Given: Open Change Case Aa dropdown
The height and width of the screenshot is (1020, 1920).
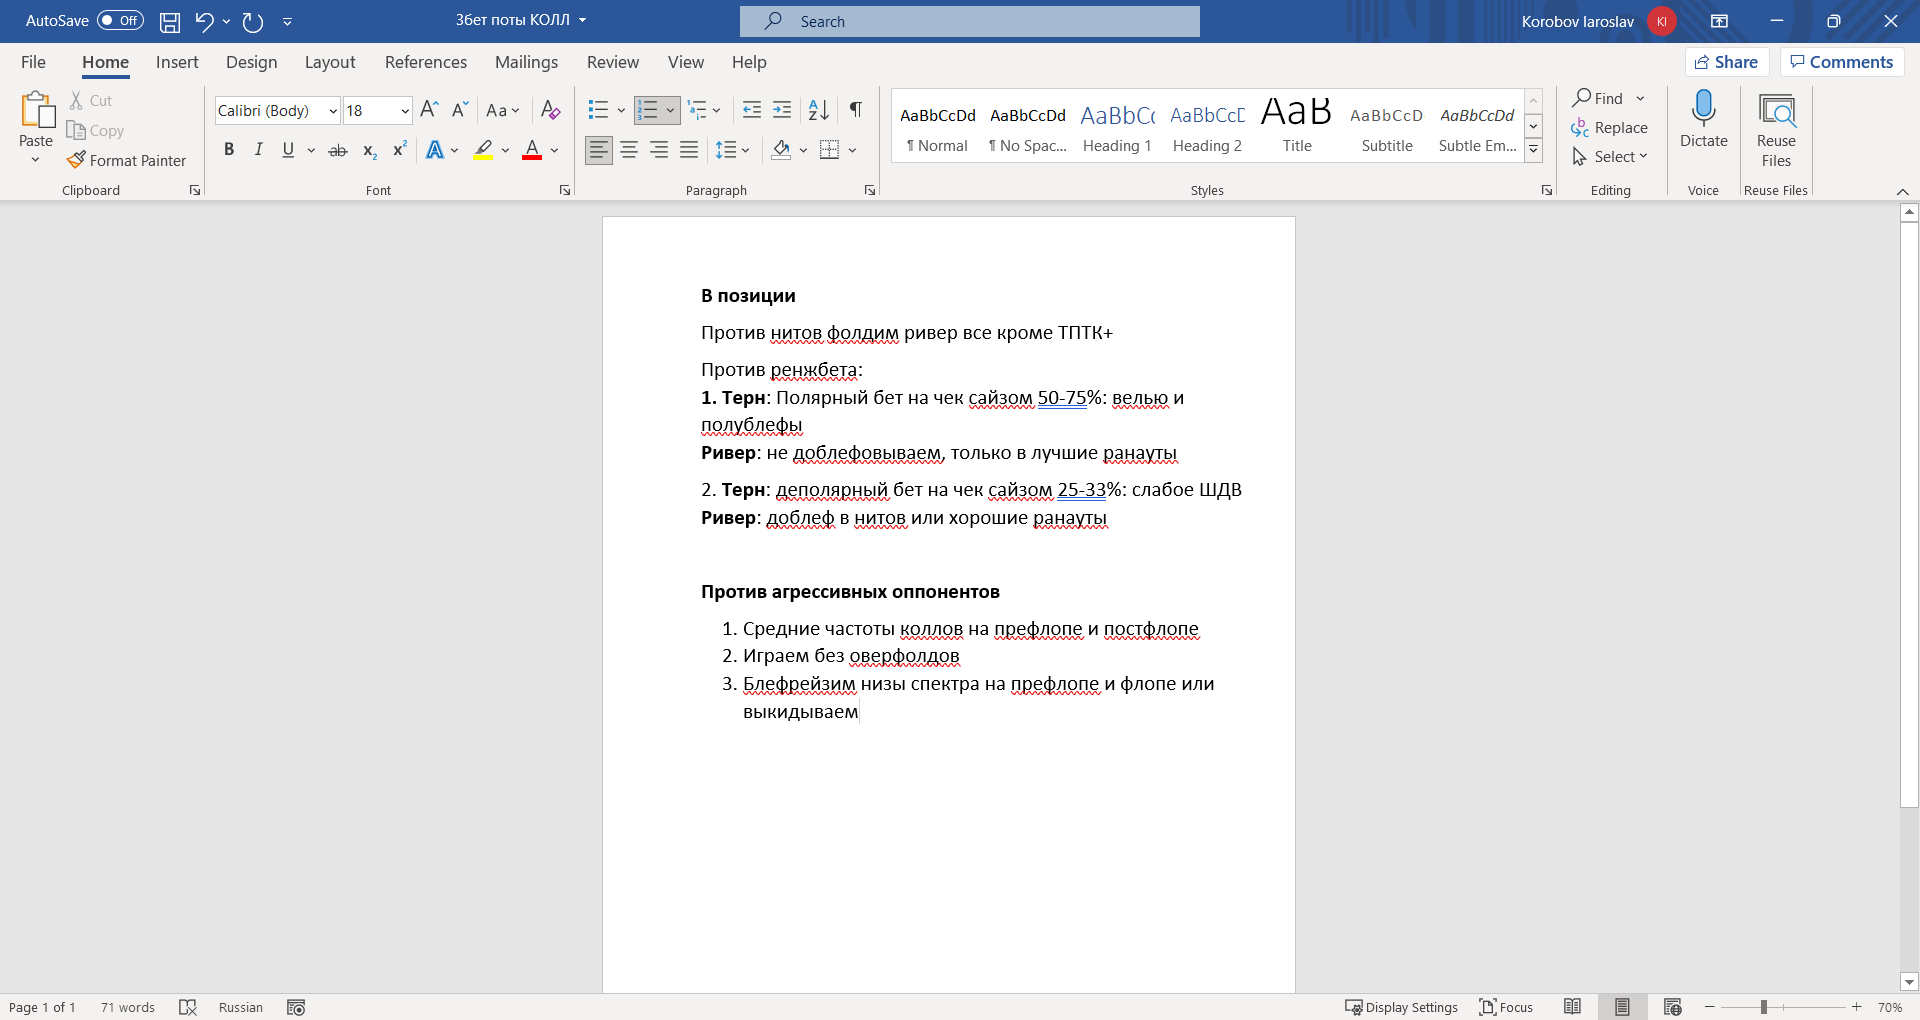Looking at the screenshot, I should (x=502, y=110).
